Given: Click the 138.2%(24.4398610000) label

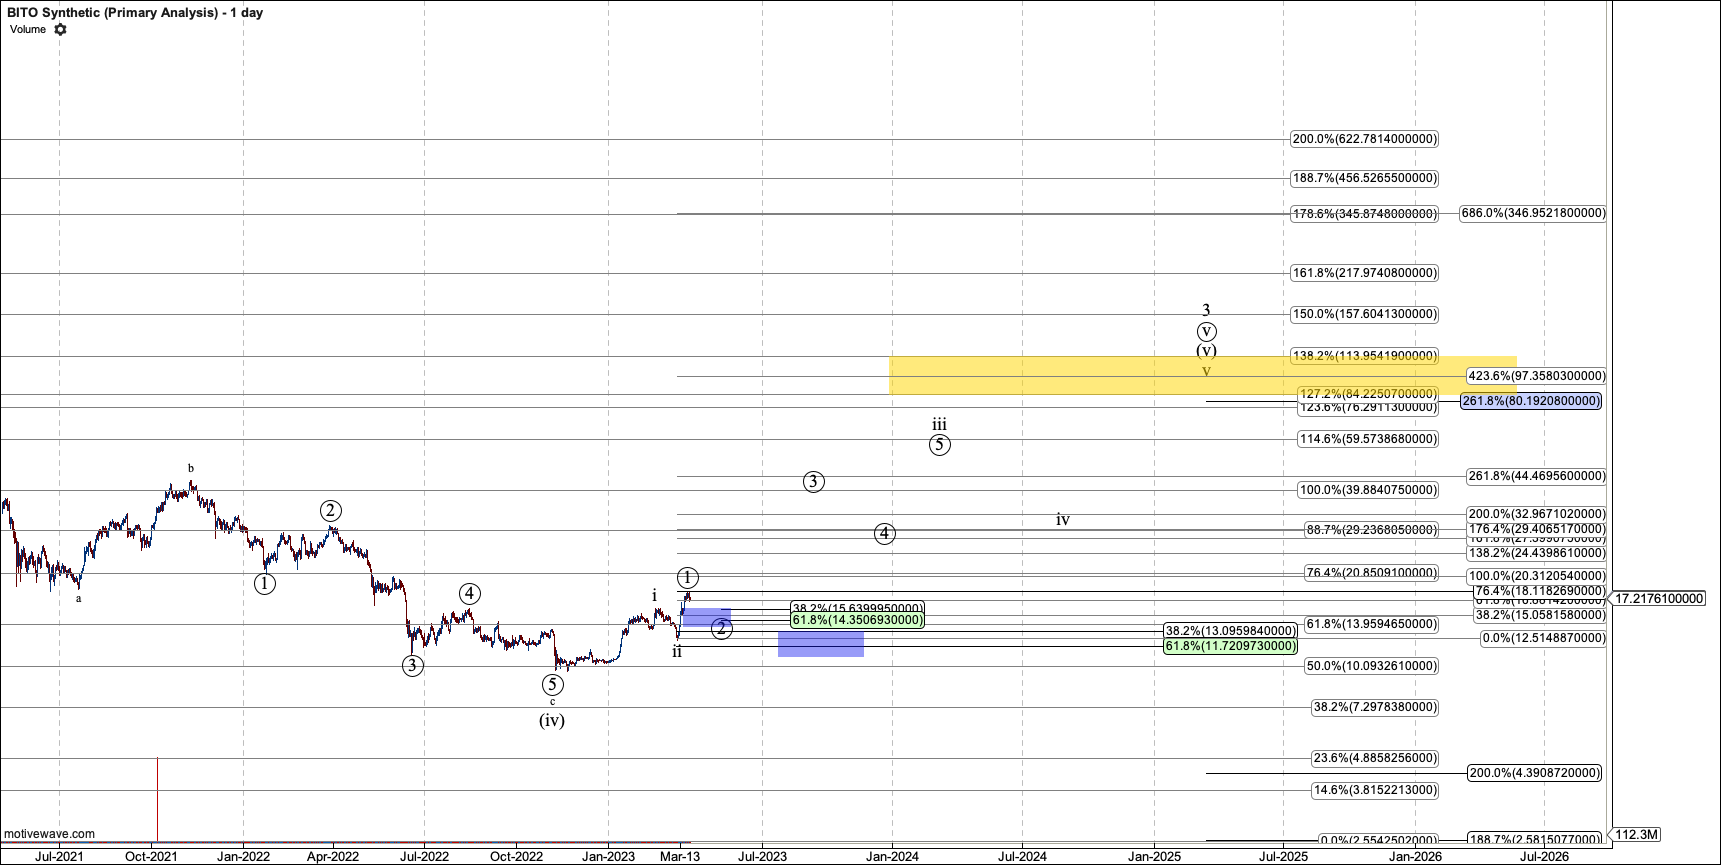Looking at the screenshot, I should click(x=1536, y=553).
